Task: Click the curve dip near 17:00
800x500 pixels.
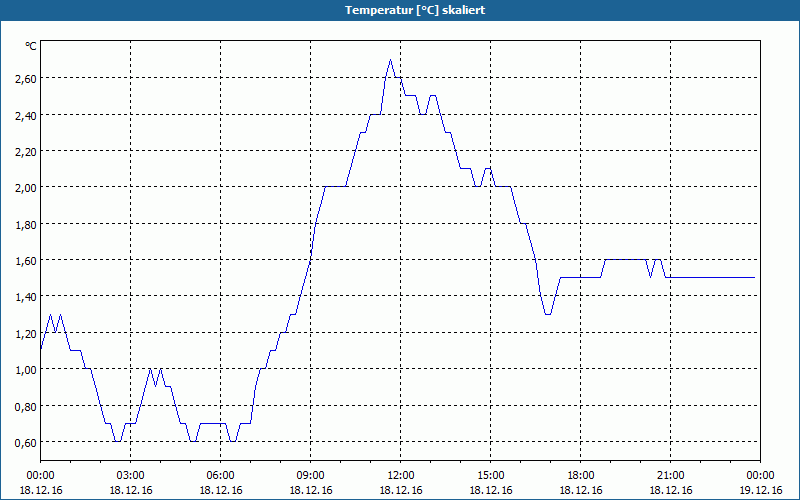Action: [x=548, y=314]
